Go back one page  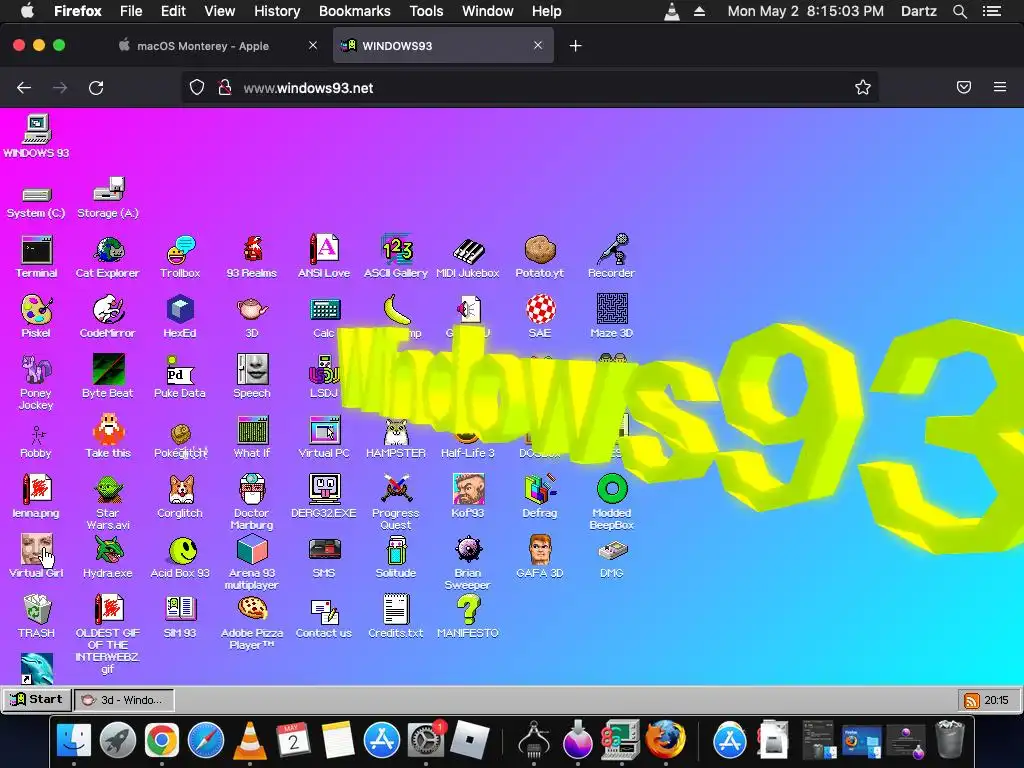tap(24, 88)
